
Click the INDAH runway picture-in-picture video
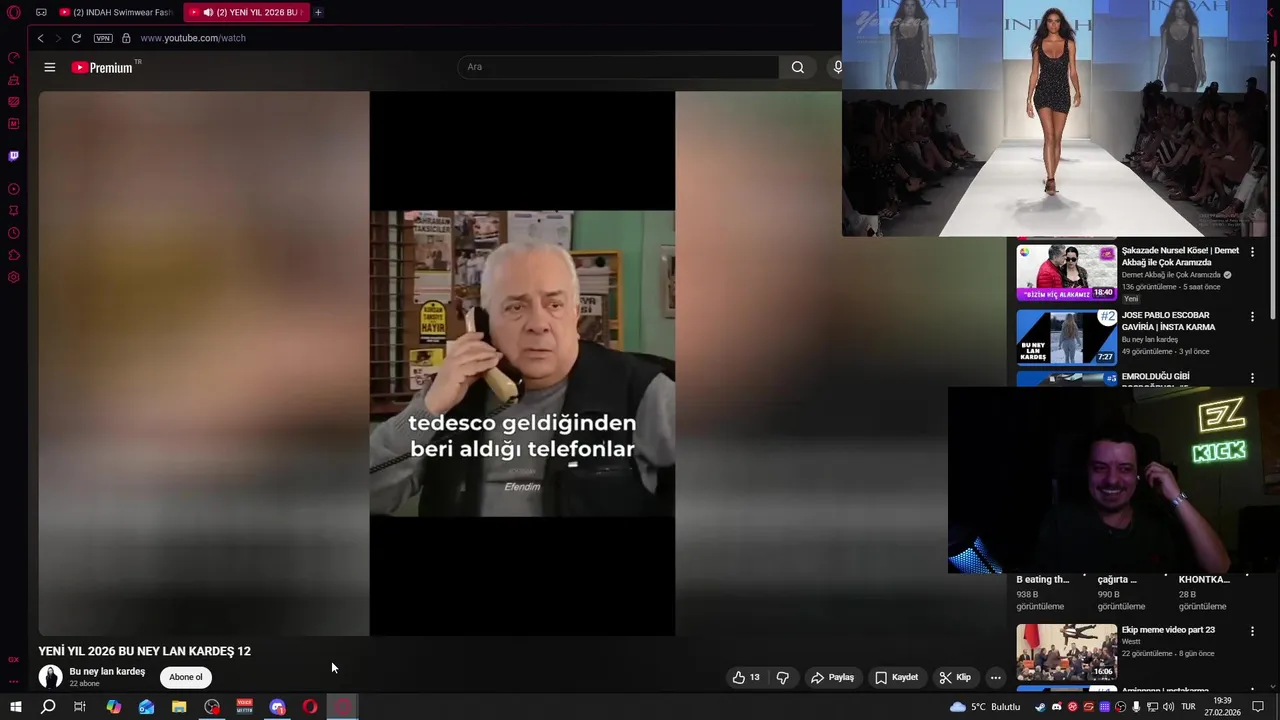click(x=1056, y=118)
